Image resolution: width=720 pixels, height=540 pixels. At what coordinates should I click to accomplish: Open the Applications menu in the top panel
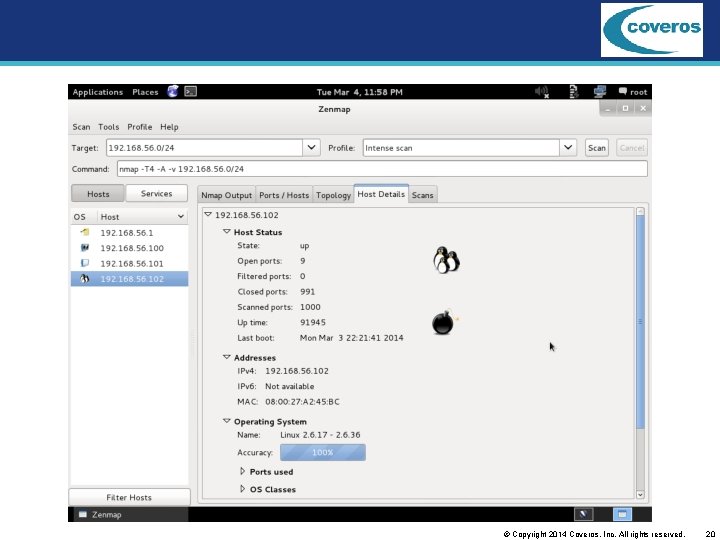(97, 92)
